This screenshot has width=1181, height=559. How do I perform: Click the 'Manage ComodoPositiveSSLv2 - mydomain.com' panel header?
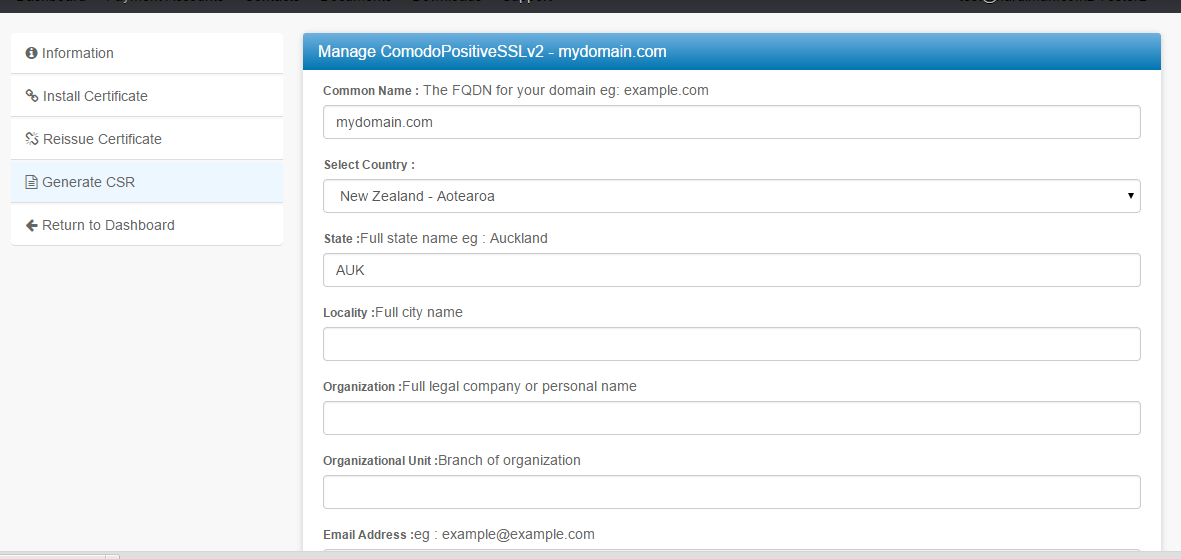pyautogui.click(x=731, y=51)
